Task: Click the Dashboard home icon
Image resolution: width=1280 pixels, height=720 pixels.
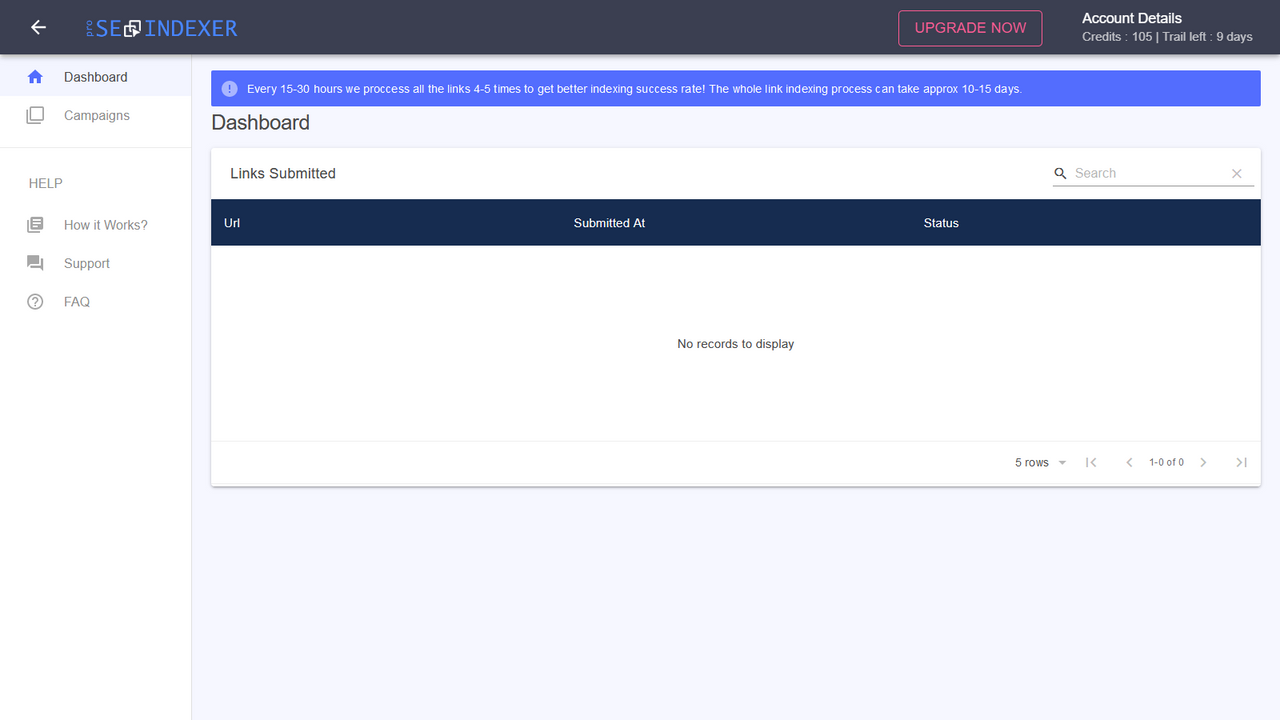Action: click(35, 77)
